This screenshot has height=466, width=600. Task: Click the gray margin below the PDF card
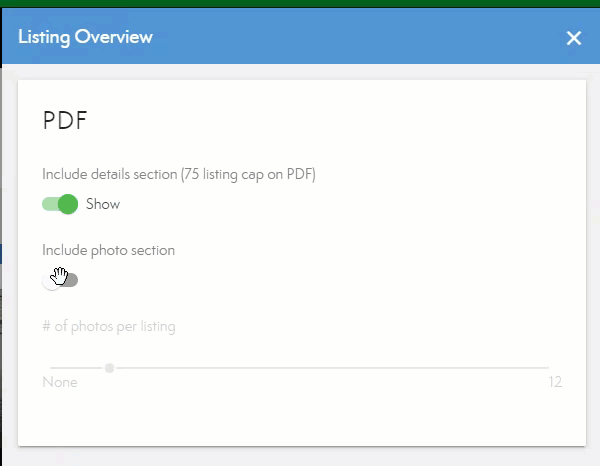[300, 456]
